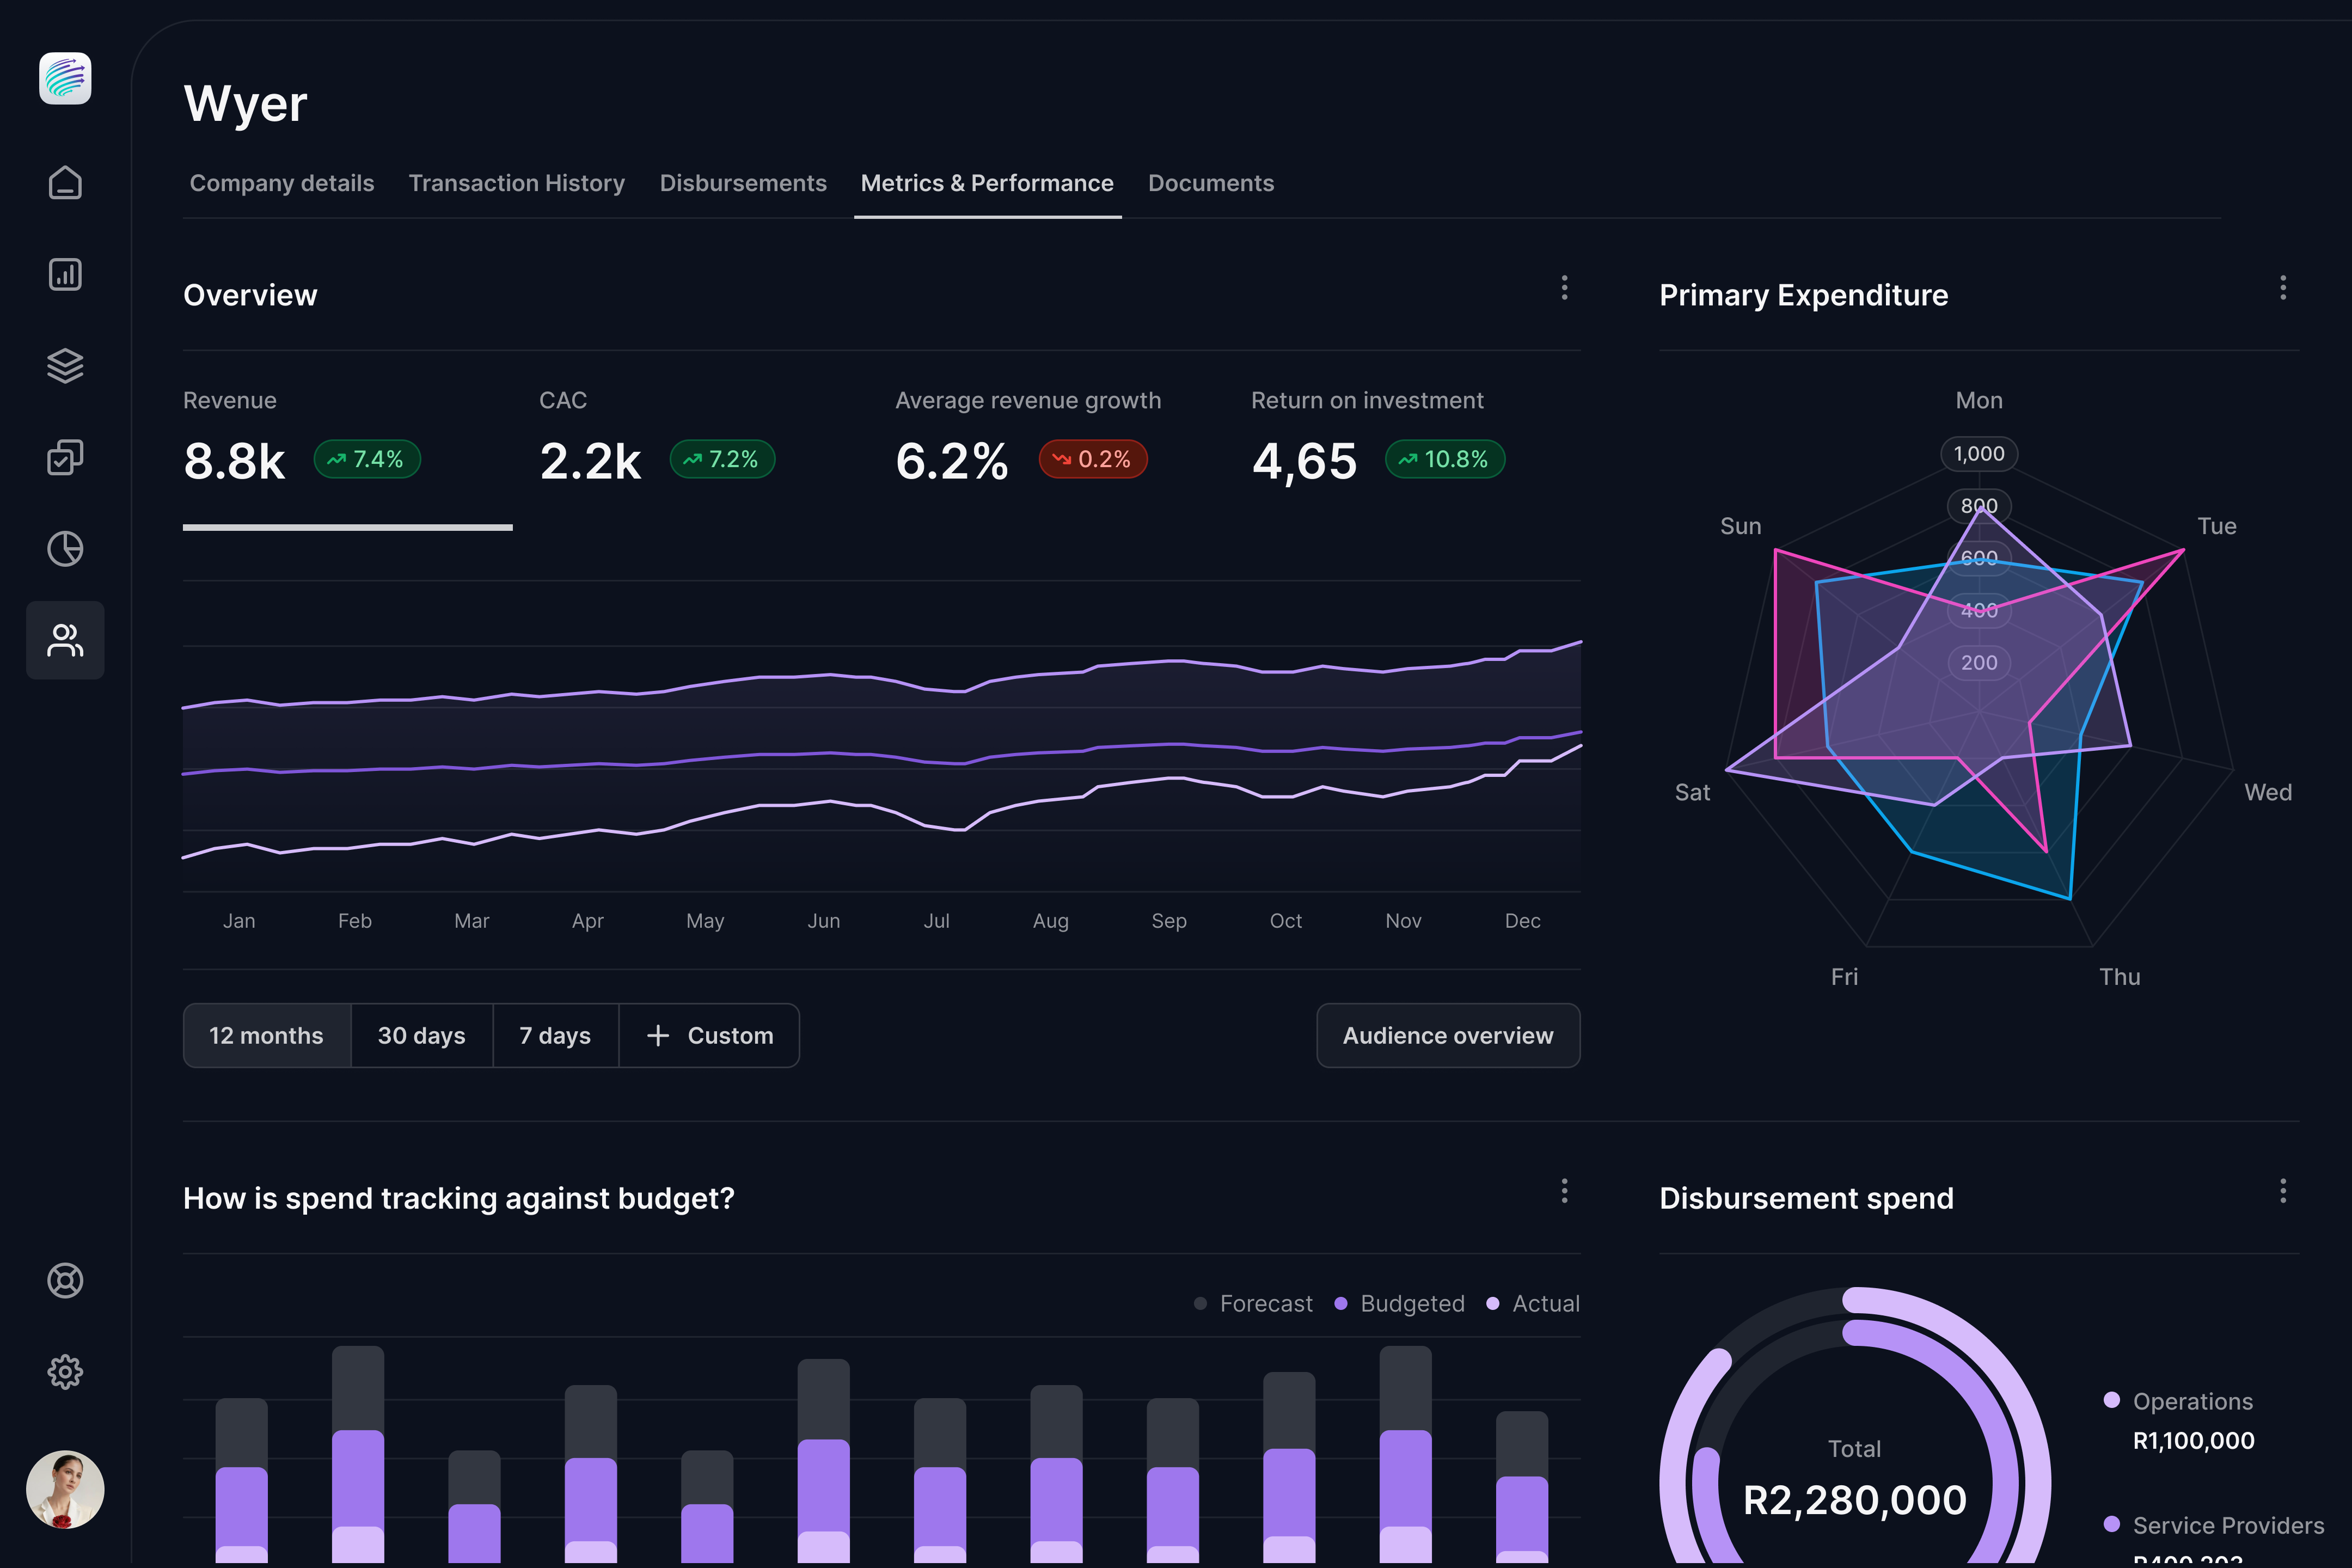Screen dimensions: 2352x1568
Task: Open the checkbox tasks sidebar icon
Action: [65, 457]
